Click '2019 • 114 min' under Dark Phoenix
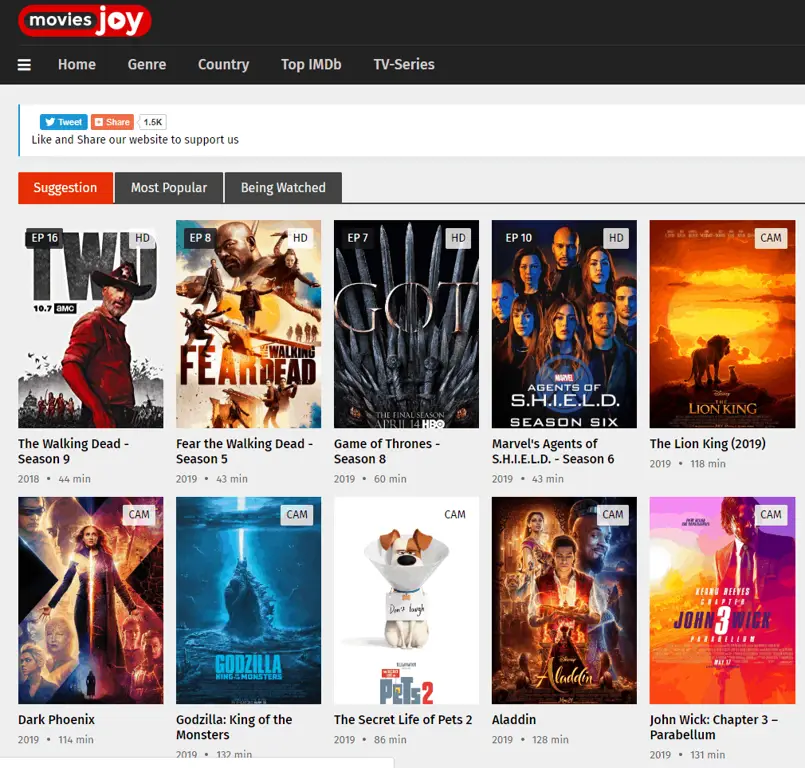The height and width of the screenshot is (768, 805). click(x=56, y=740)
